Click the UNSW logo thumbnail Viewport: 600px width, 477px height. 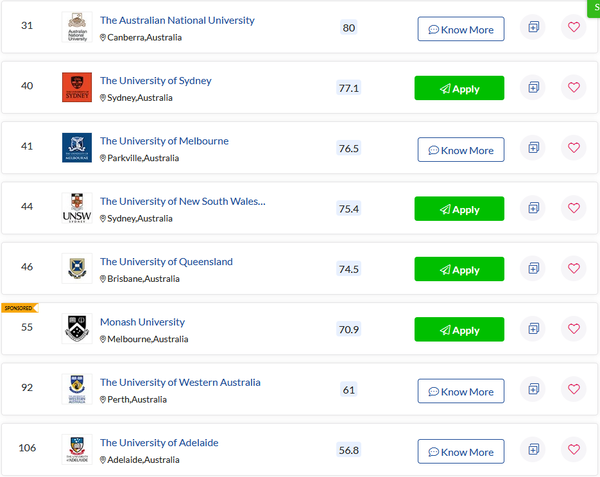pos(77,208)
